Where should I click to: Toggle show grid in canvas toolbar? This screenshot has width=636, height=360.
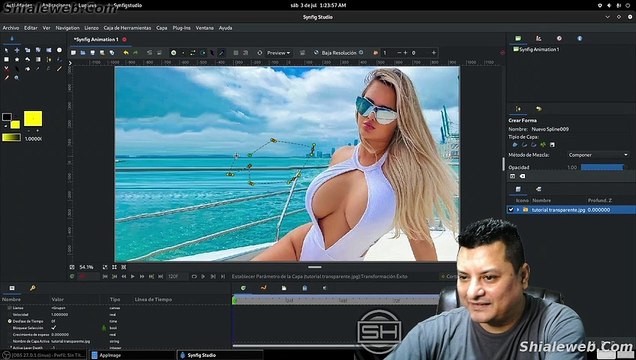pos(236,53)
